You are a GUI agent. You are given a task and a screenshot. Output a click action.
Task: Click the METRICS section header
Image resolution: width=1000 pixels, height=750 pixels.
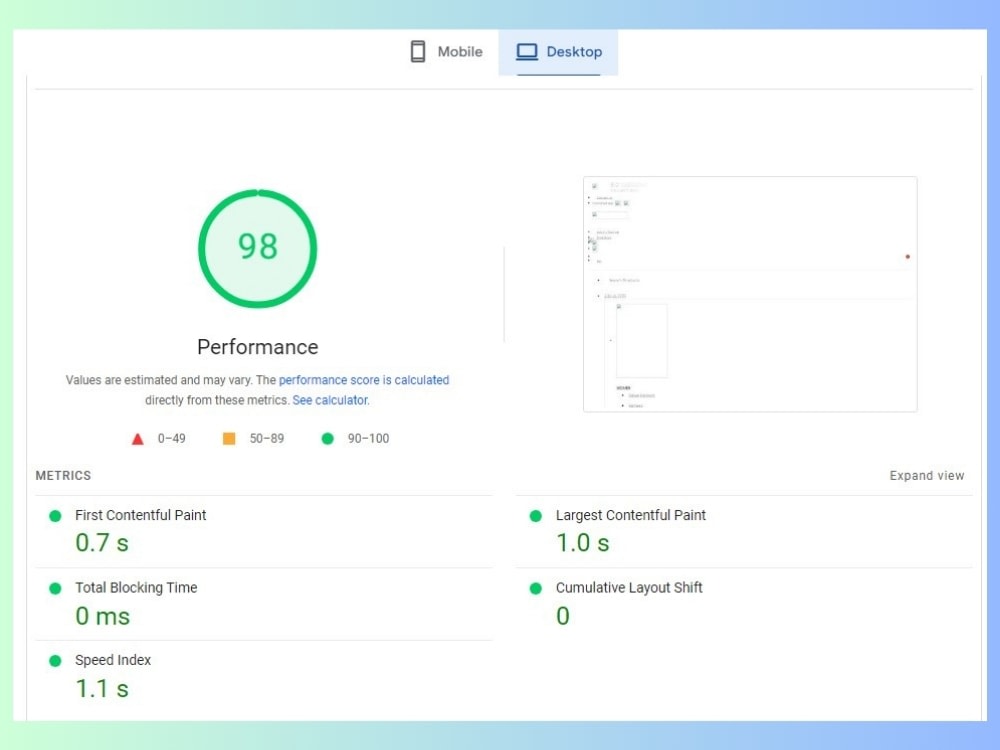point(63,476)
